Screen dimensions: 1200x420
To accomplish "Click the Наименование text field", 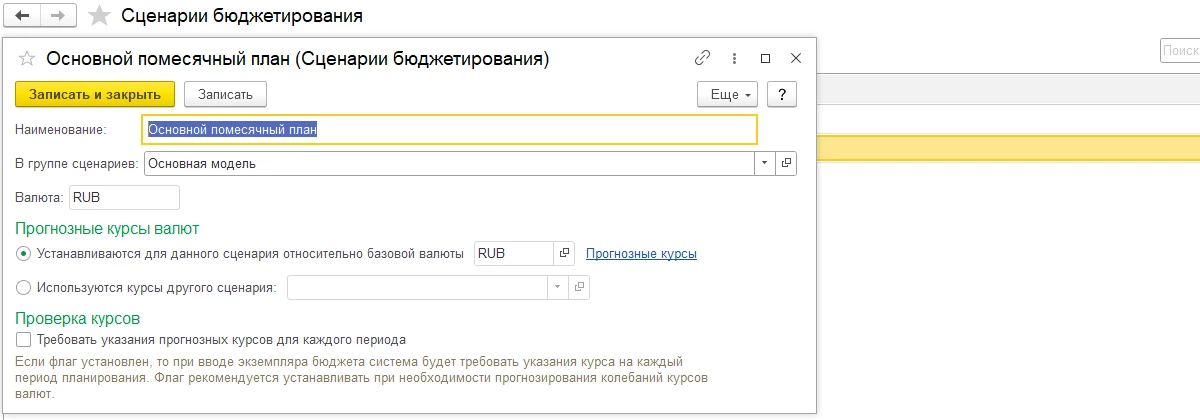I will pos(450,129).
